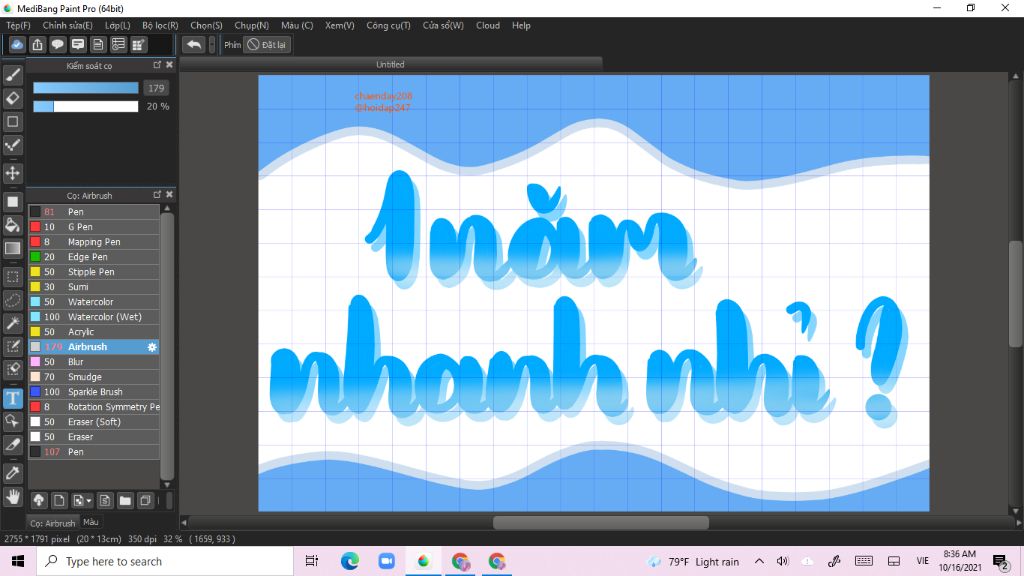
Task: Select the Eraser tool in the toolbox
Action: coord(12,99)
